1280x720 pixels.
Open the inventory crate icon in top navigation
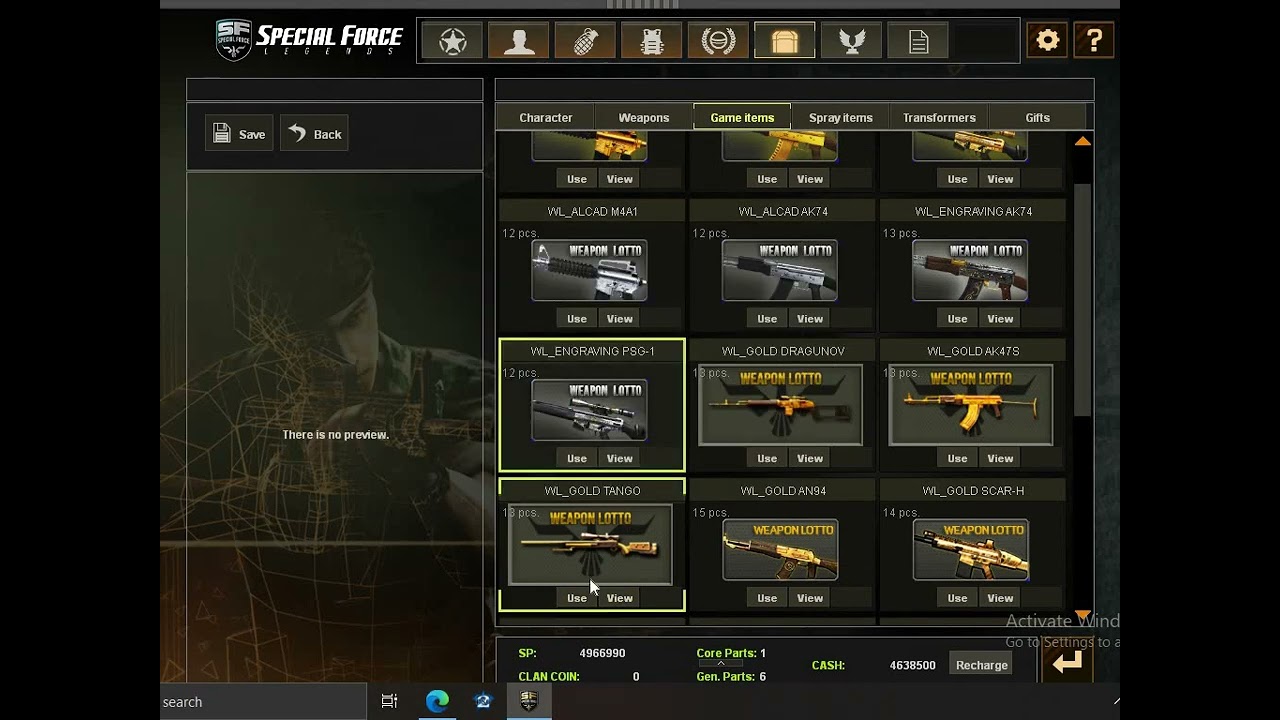point(785,41)
